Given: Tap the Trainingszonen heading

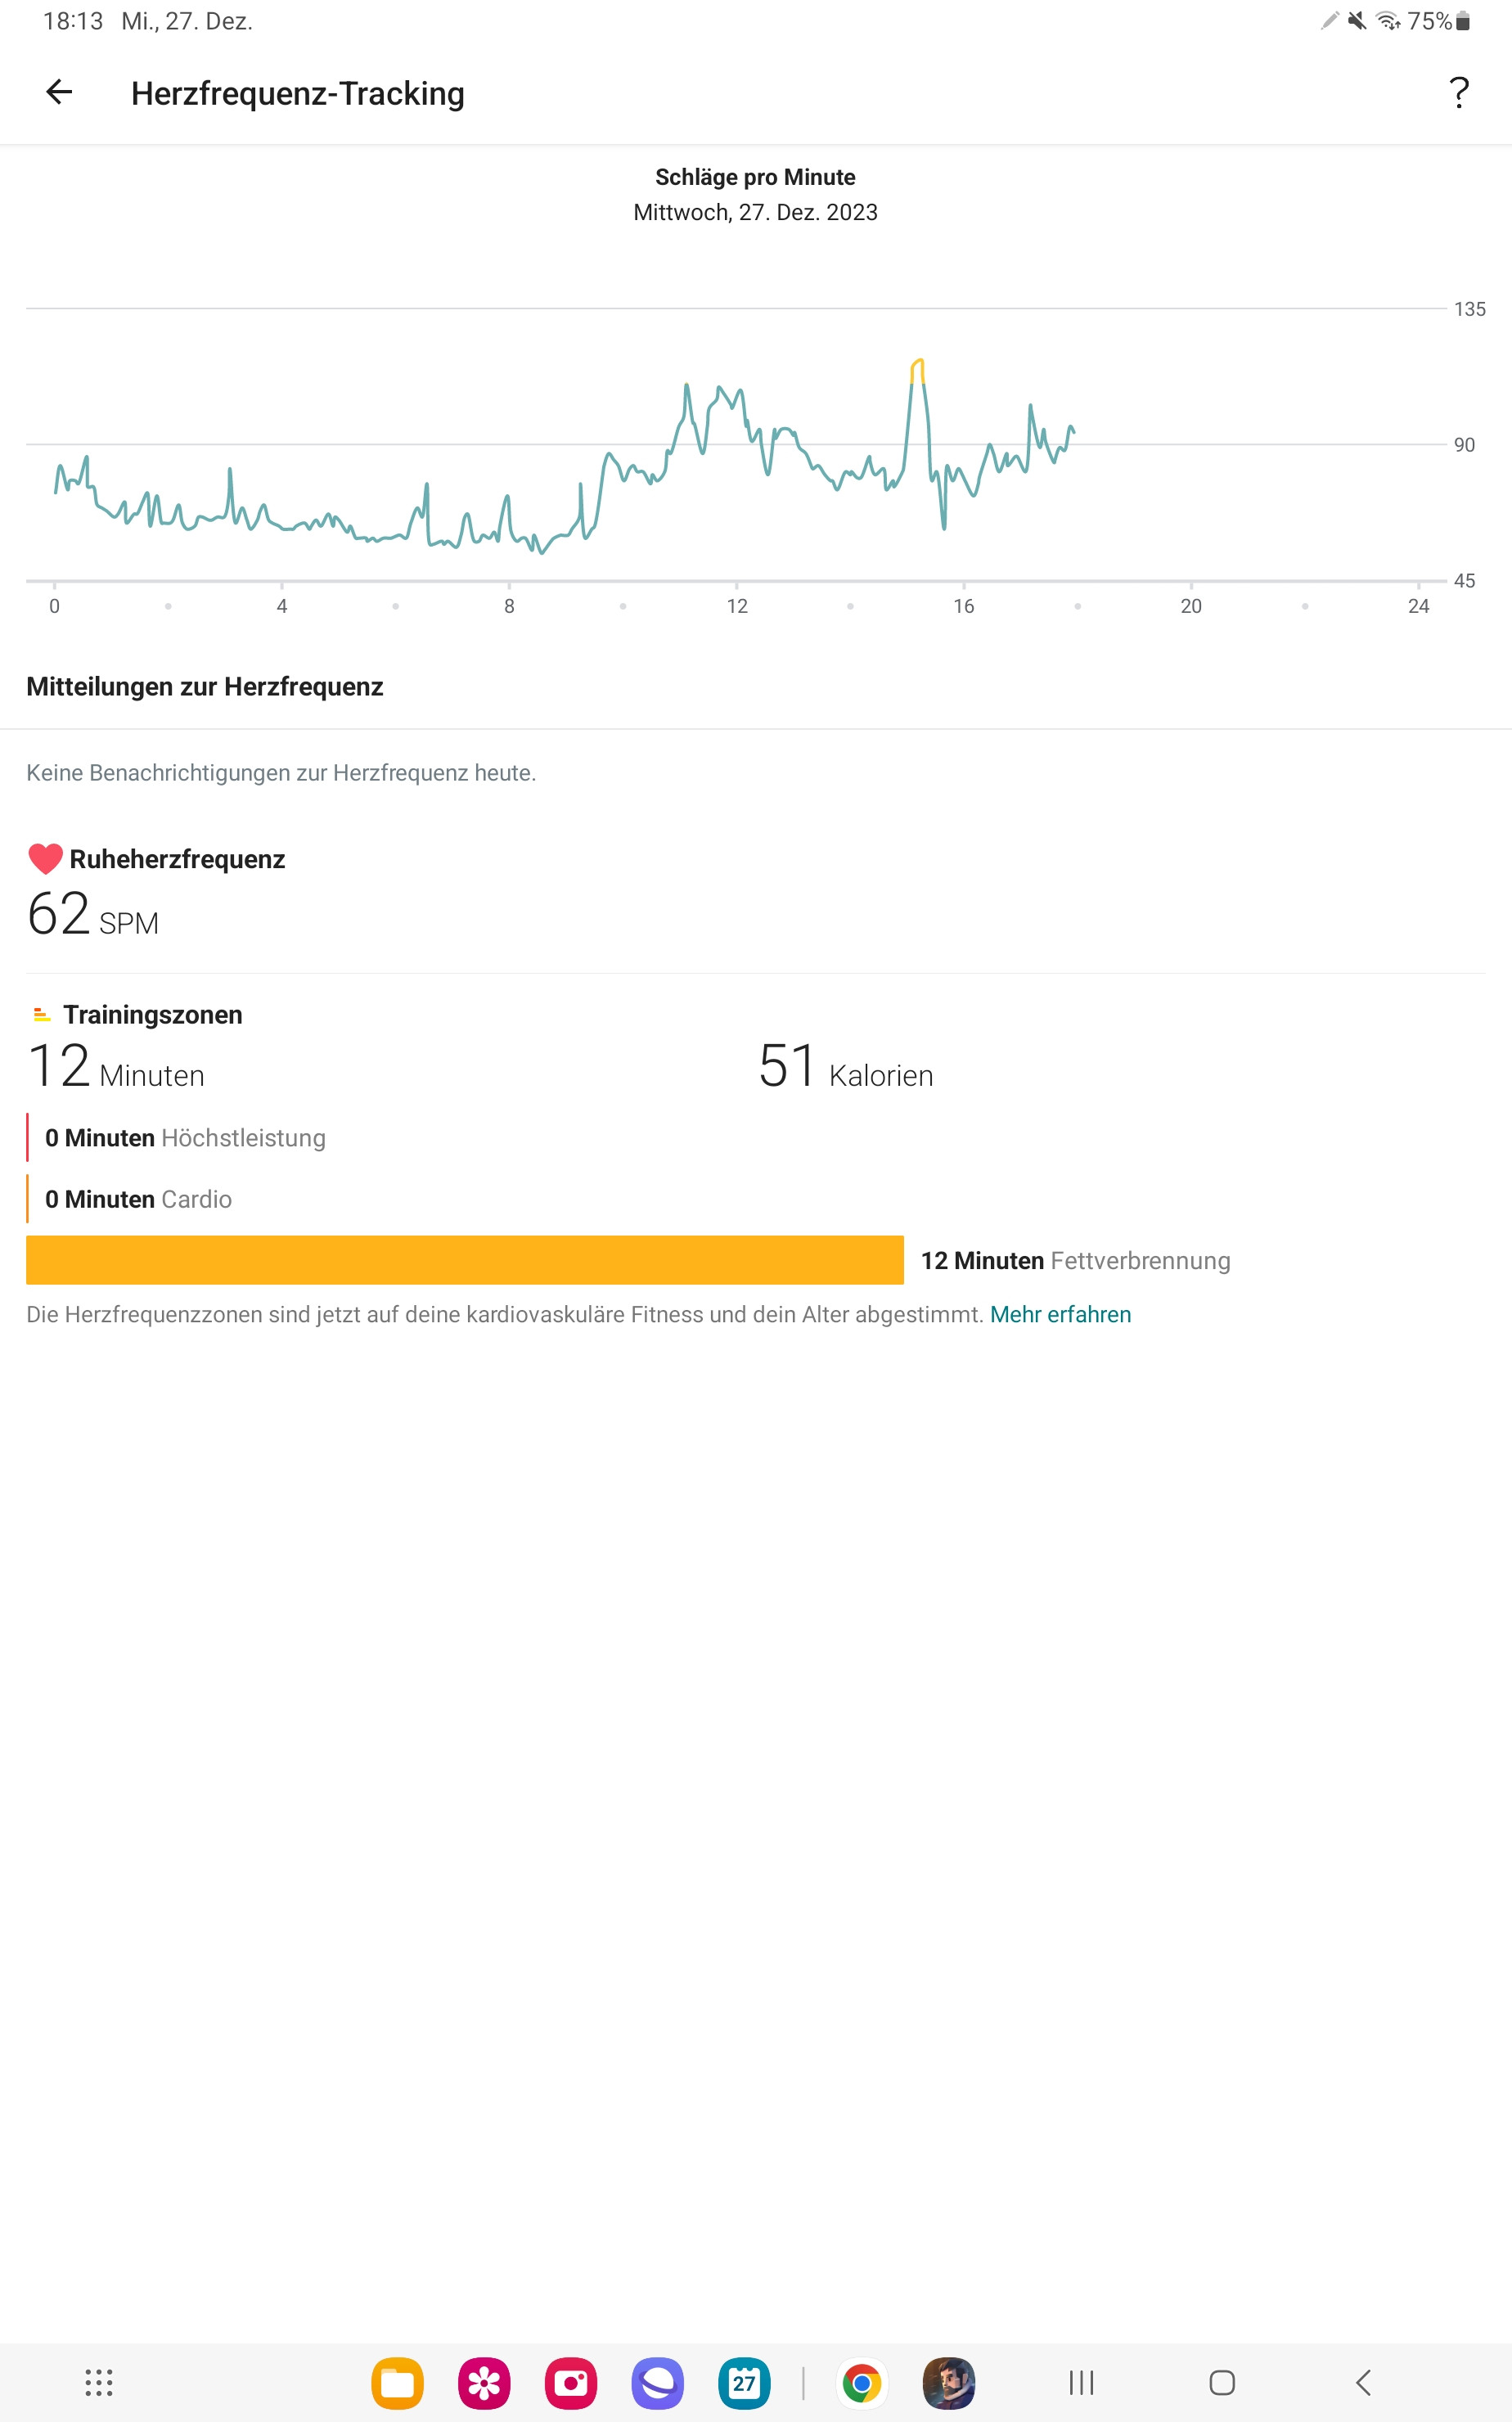Looking at the screenshot, I should (153, 1015).
